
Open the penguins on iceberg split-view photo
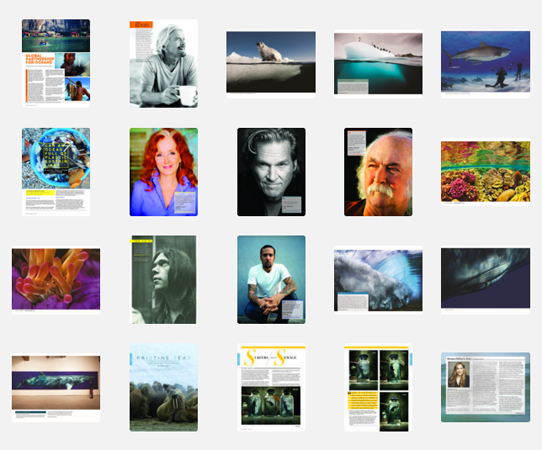pos(378,64)
